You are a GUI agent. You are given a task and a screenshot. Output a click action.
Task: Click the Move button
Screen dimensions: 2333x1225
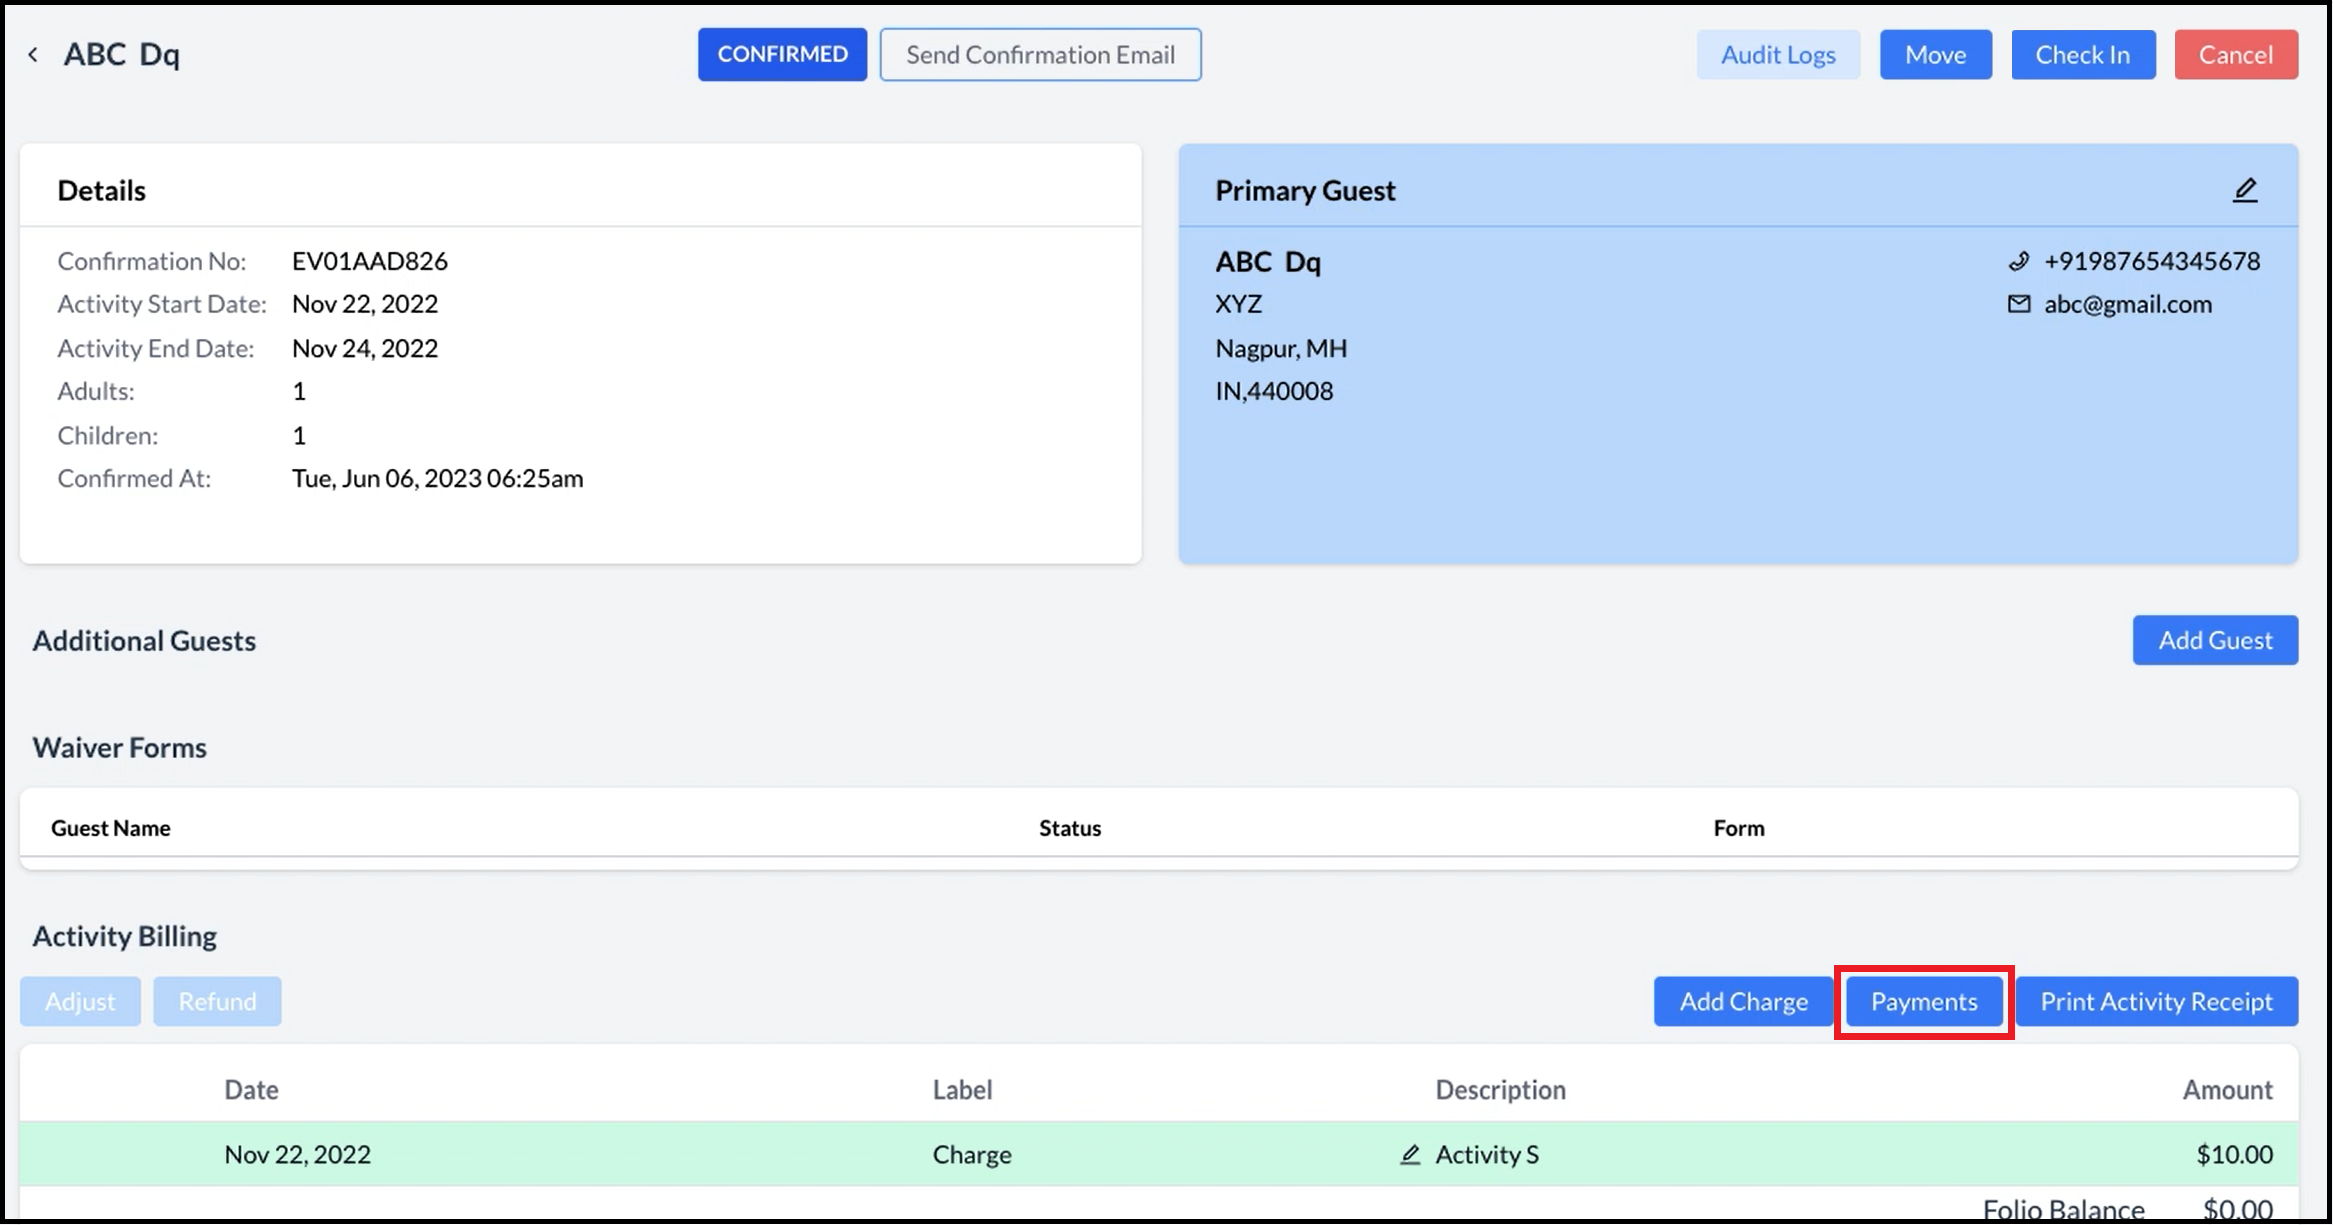pyautogui.click(x=1935, y=54)
